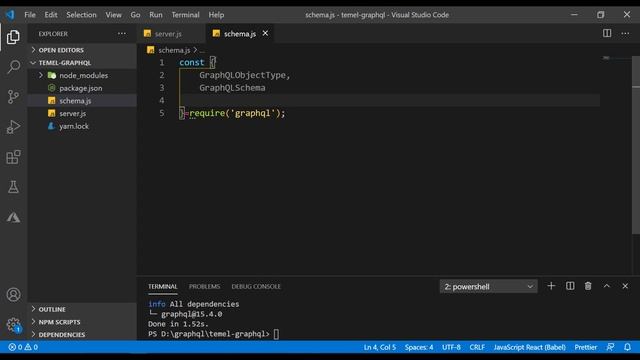
Task: Open the Go menu
Action: [x=135, y=15]
